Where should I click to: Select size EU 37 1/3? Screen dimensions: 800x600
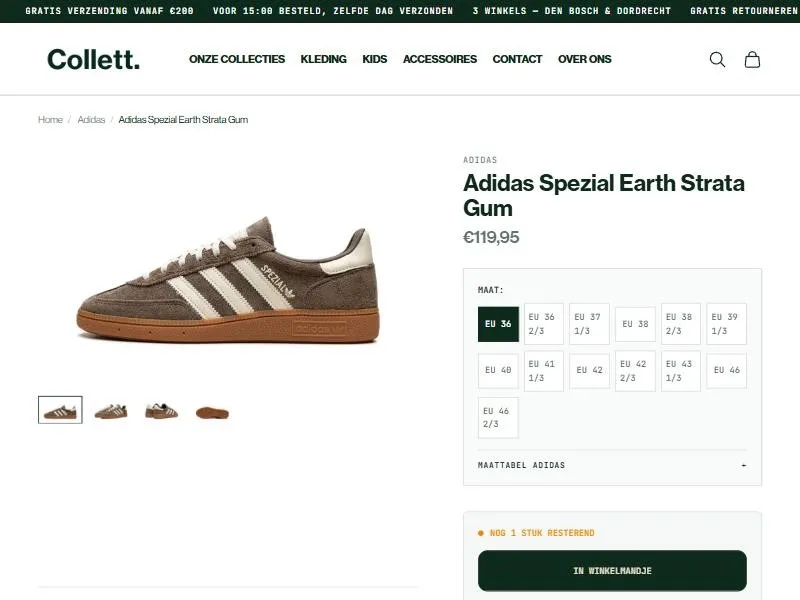point(589,324)
